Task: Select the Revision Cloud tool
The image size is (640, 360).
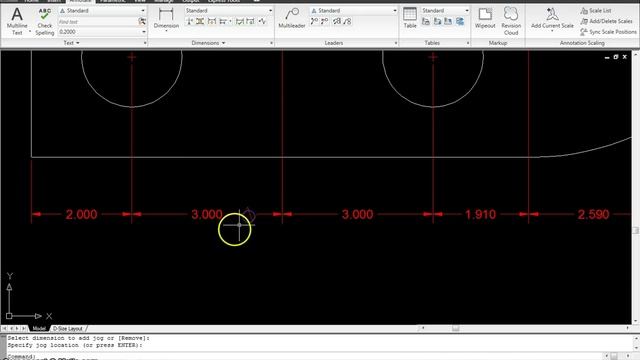Action: pyautogui.click(x=511, y=21)
